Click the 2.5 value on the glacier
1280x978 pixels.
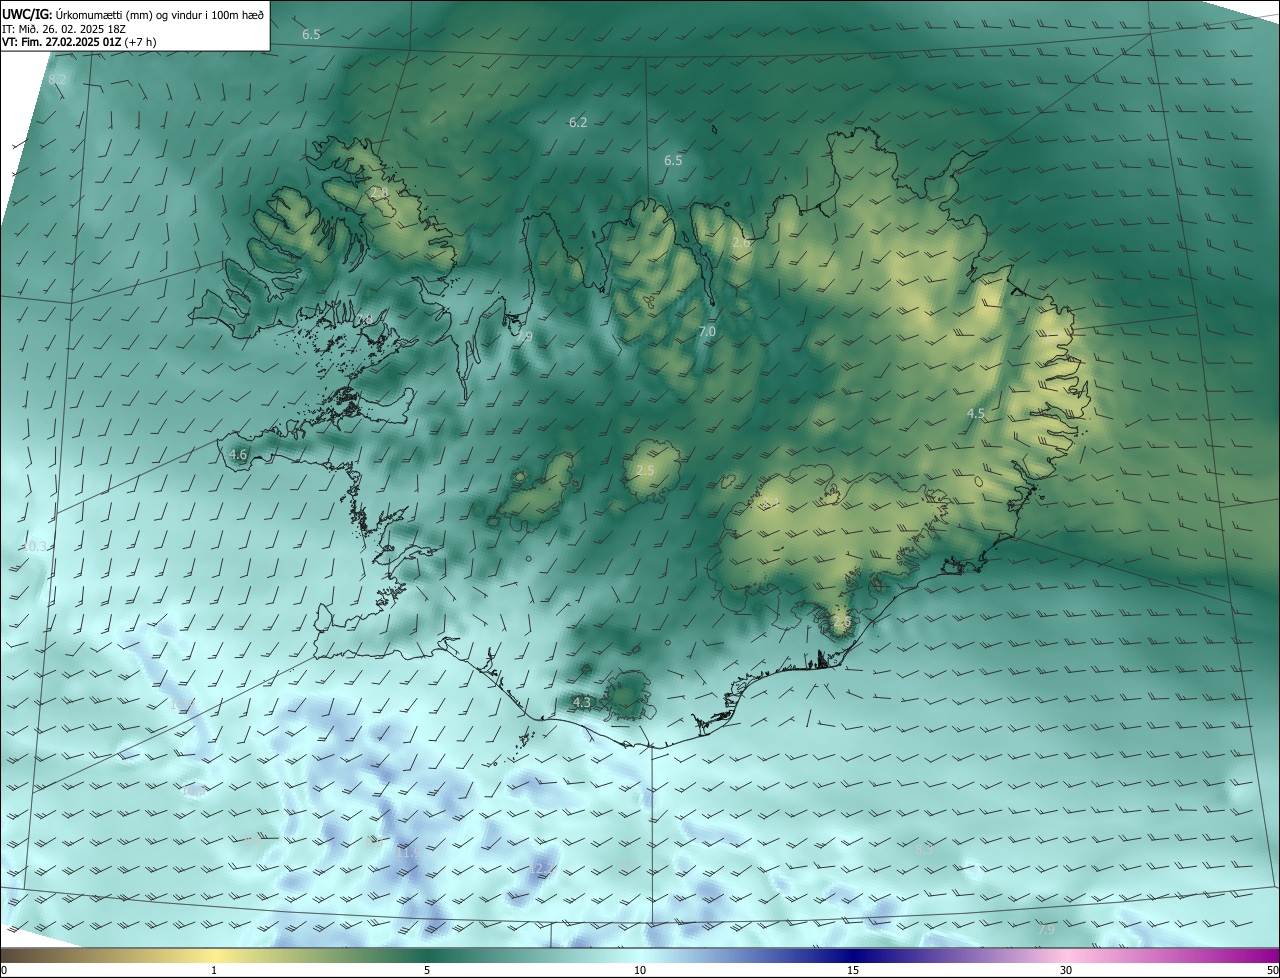[645, 470]
